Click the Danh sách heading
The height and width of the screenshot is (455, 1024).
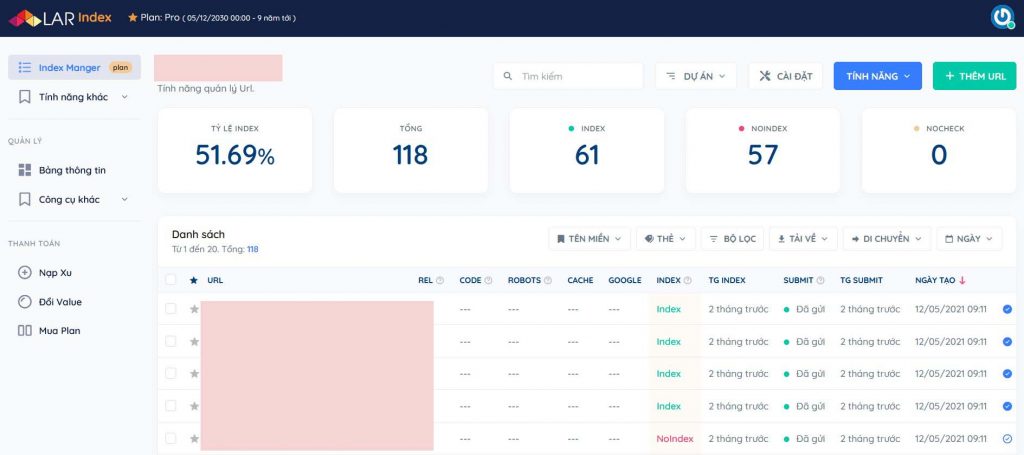point(199,234)
